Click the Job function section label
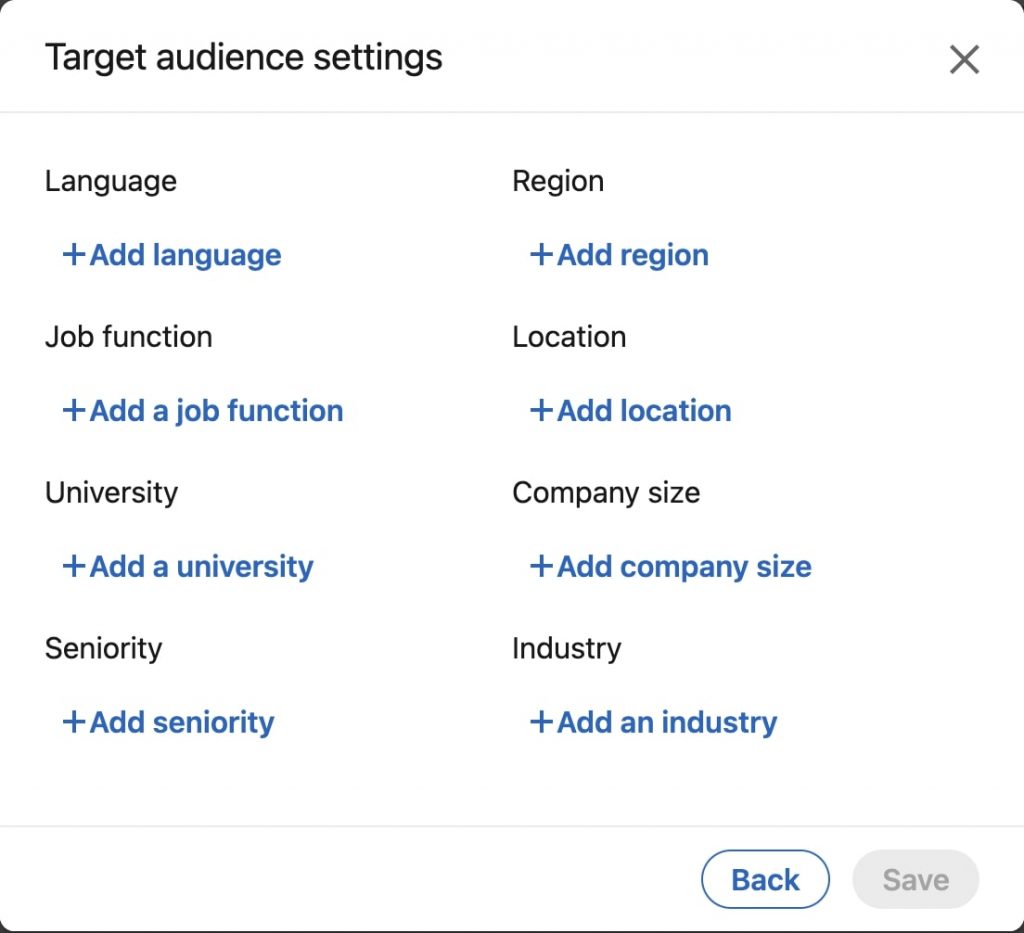Image resolution: width=1024 pixels, height=933 pixels. (129, 337)
